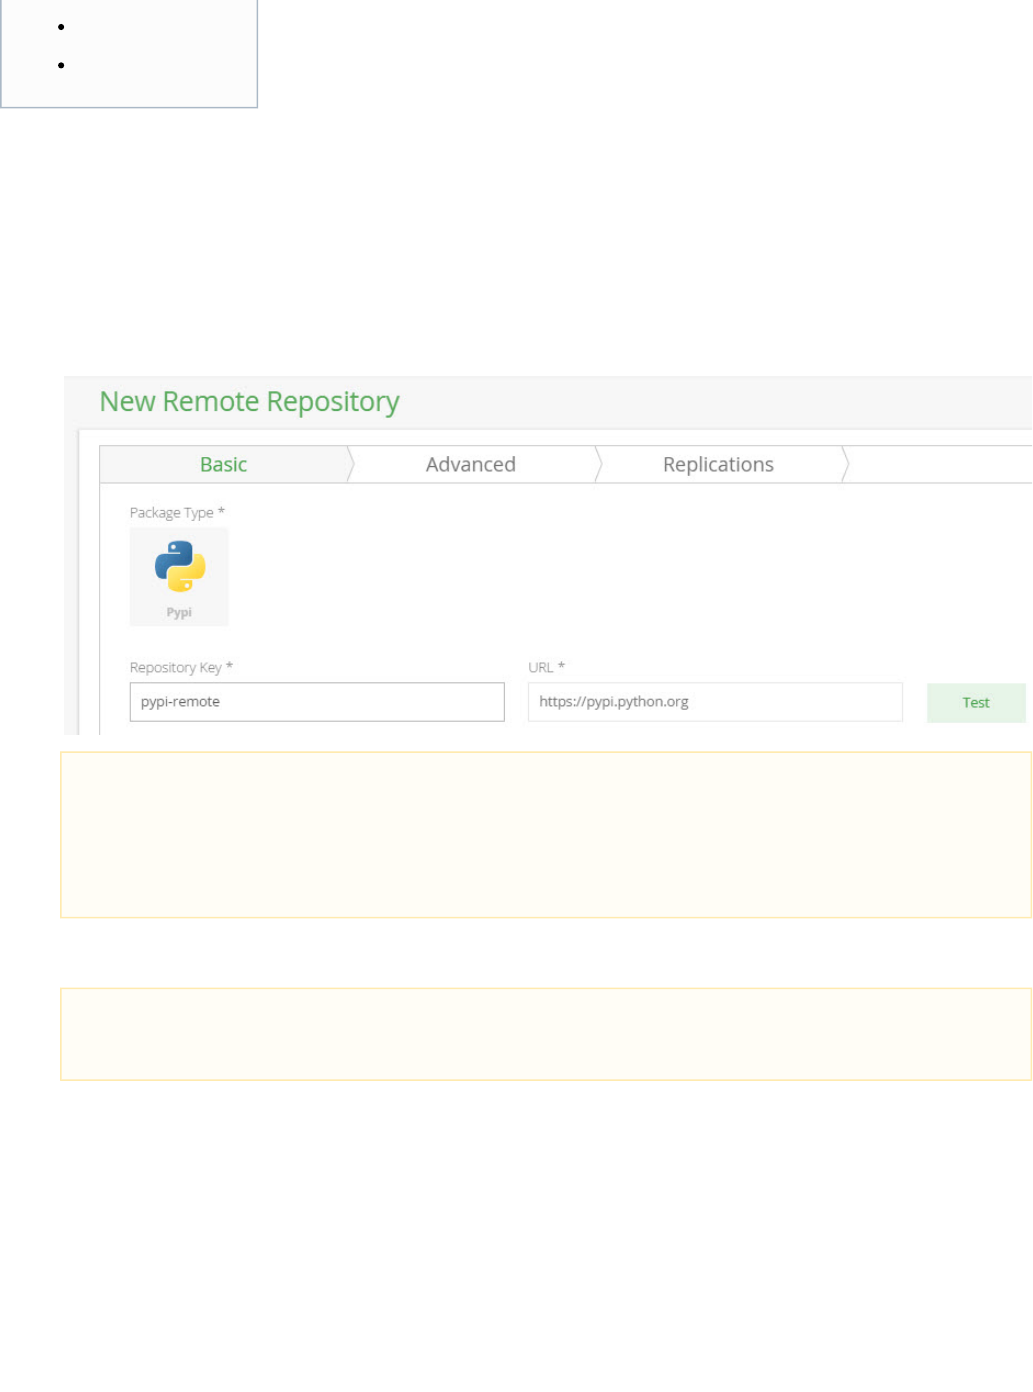Switch to the Basic tab
Screen dimensions: 1033x1392
coord(223,464)
